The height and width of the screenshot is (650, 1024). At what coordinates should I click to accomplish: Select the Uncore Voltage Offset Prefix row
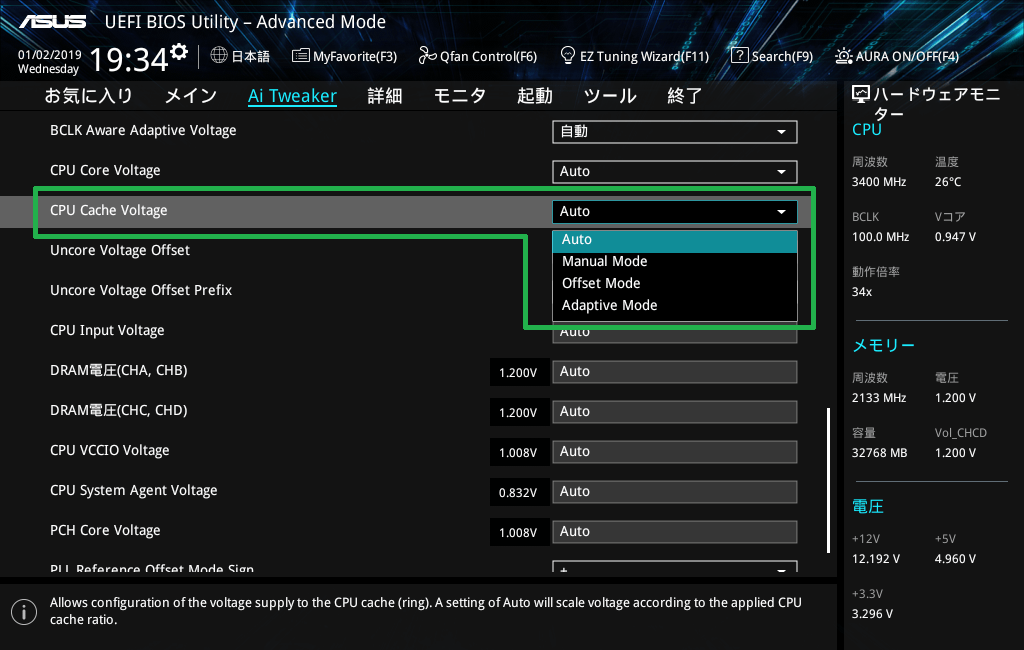point(141,290)
